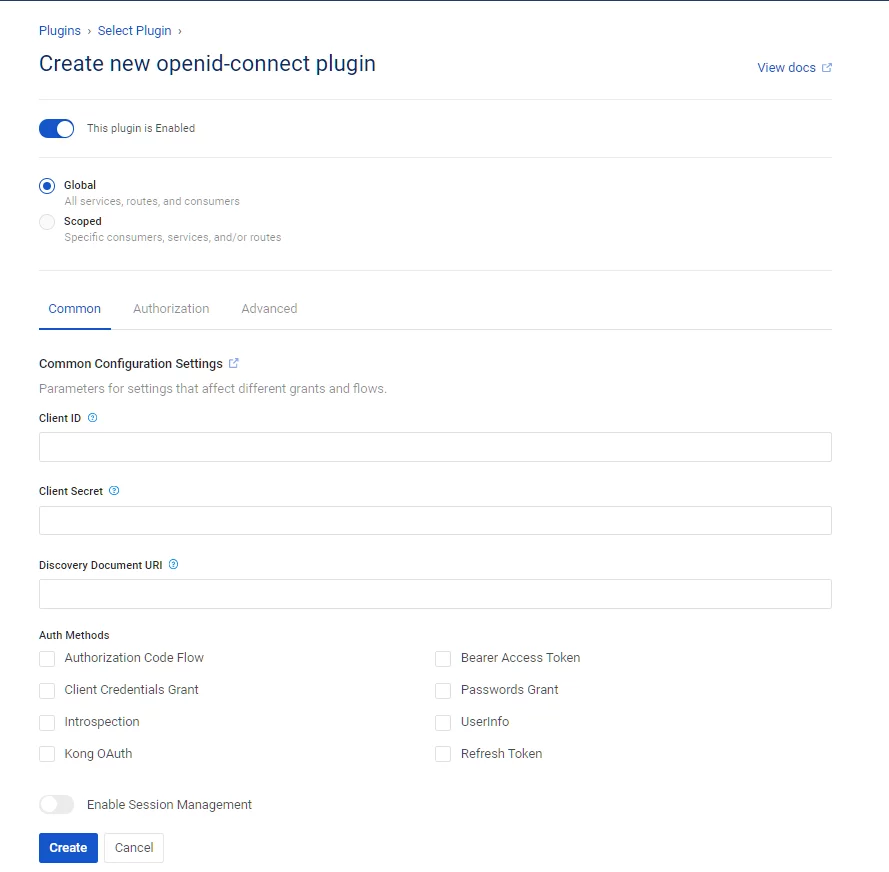Focus the Client ID input field
Screen dimensions: 889x872
click(435, 447)
